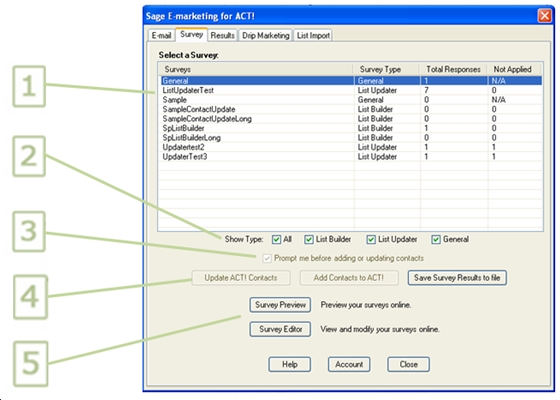This screenshot has width=560, height=400.
Task: Toggle the All show type checkbox
Action: (276, 239)
